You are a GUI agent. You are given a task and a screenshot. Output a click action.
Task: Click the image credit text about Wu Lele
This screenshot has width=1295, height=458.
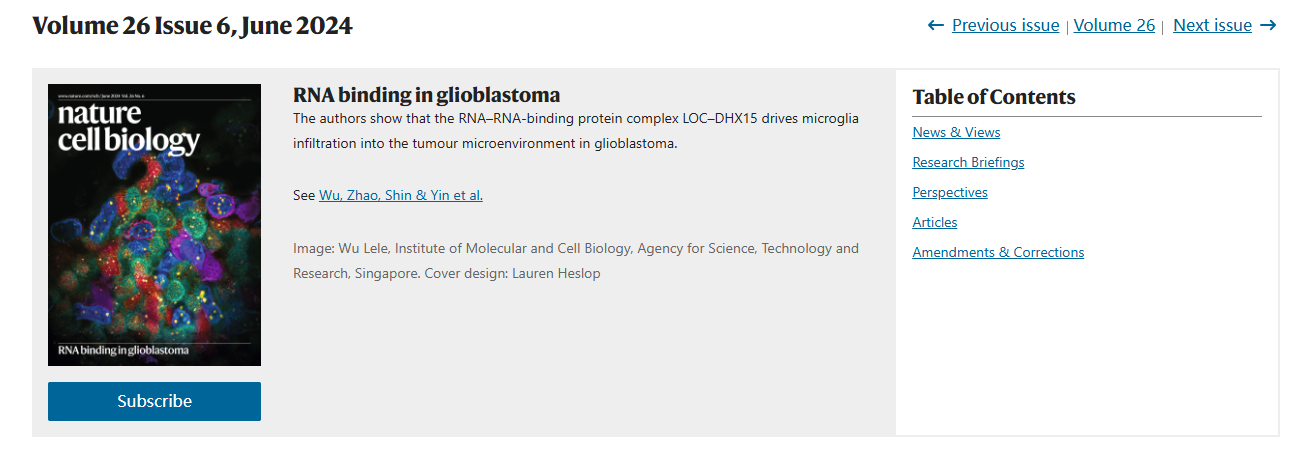pyautogui.click(x=576, y=261)
